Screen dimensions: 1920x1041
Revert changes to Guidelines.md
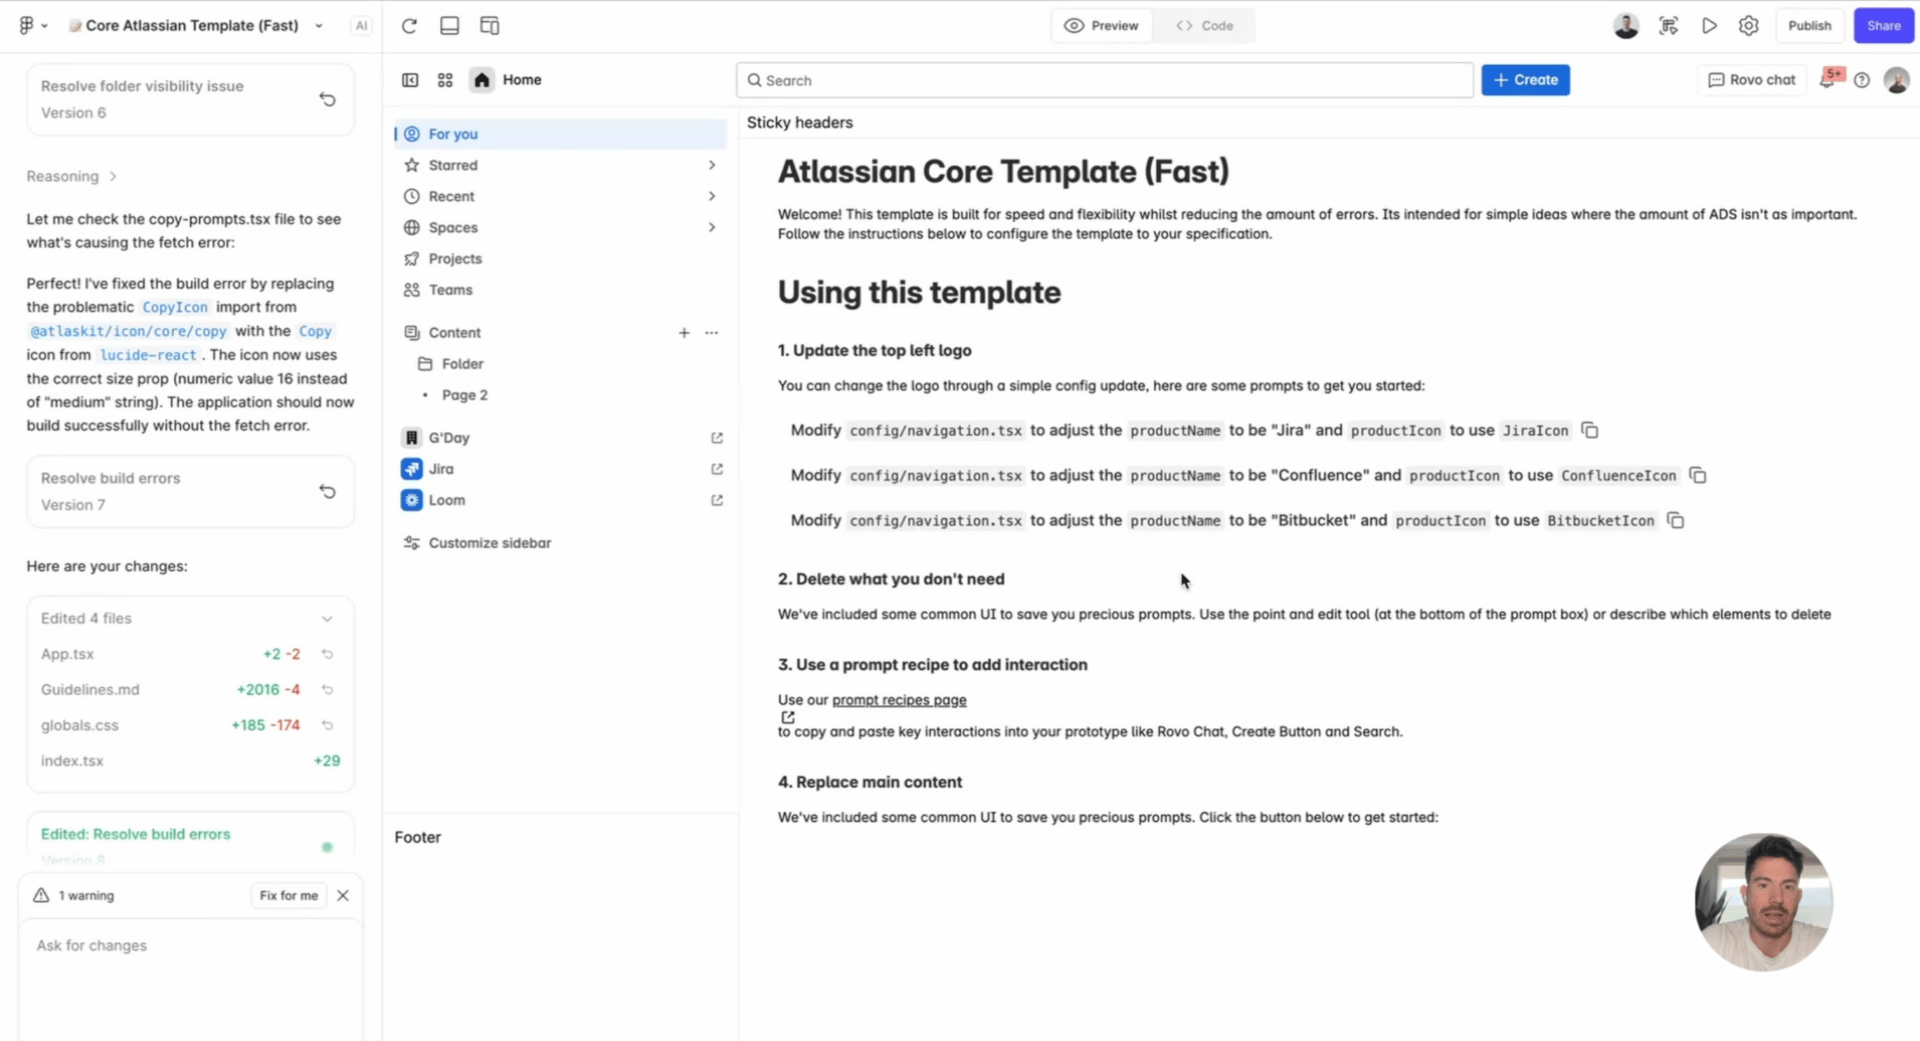[x=327, y=690]
